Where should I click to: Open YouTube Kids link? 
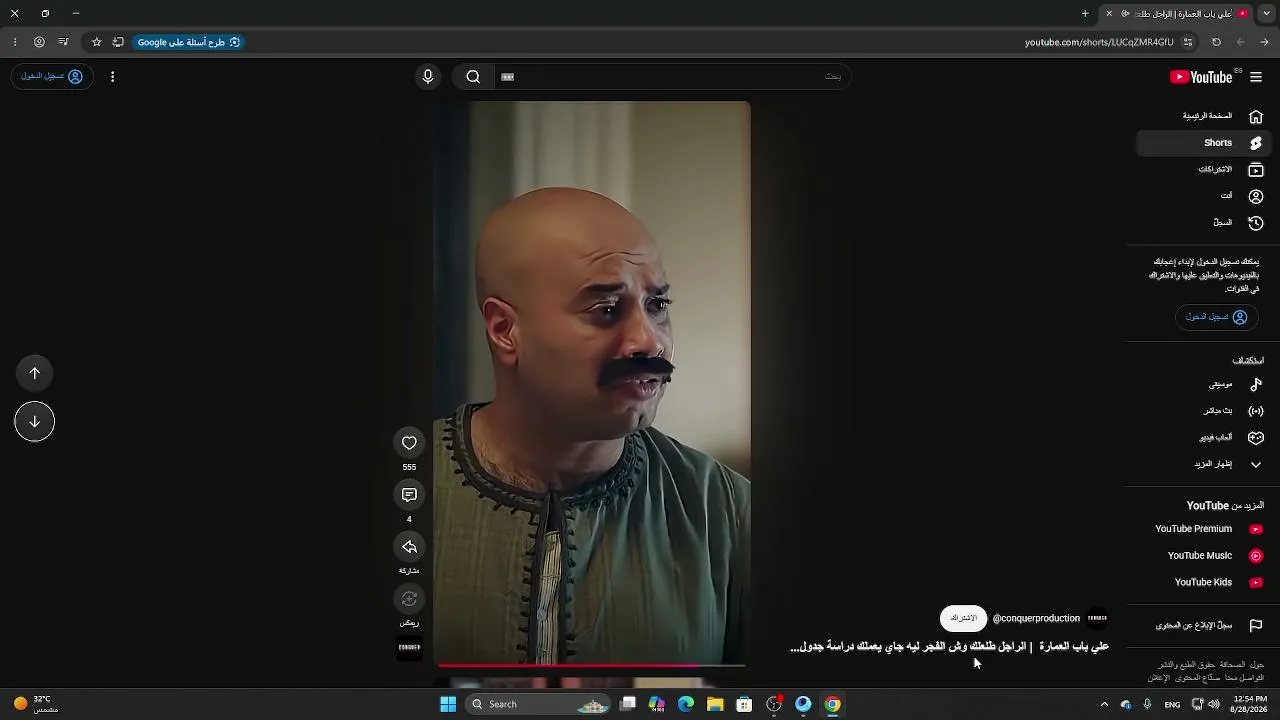click(x=1203, y=582)
